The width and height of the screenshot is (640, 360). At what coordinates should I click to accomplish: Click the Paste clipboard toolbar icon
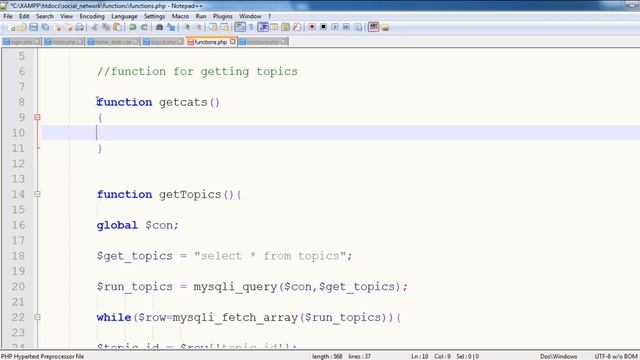pos(118,27)
